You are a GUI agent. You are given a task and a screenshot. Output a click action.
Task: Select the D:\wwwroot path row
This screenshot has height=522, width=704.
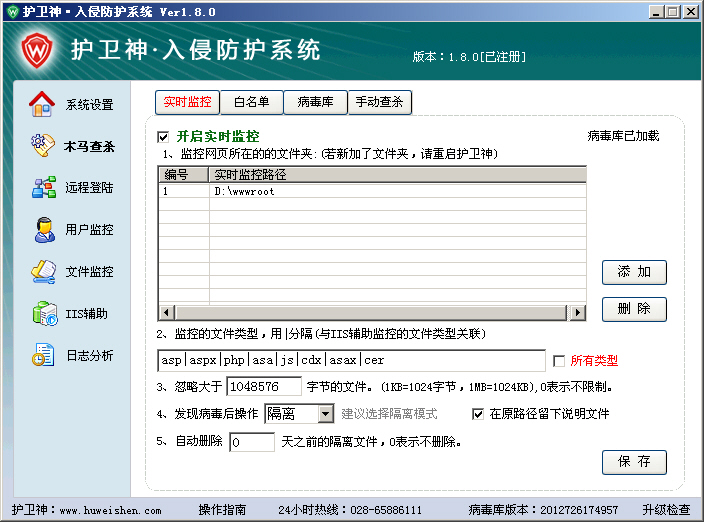point(372,191)
